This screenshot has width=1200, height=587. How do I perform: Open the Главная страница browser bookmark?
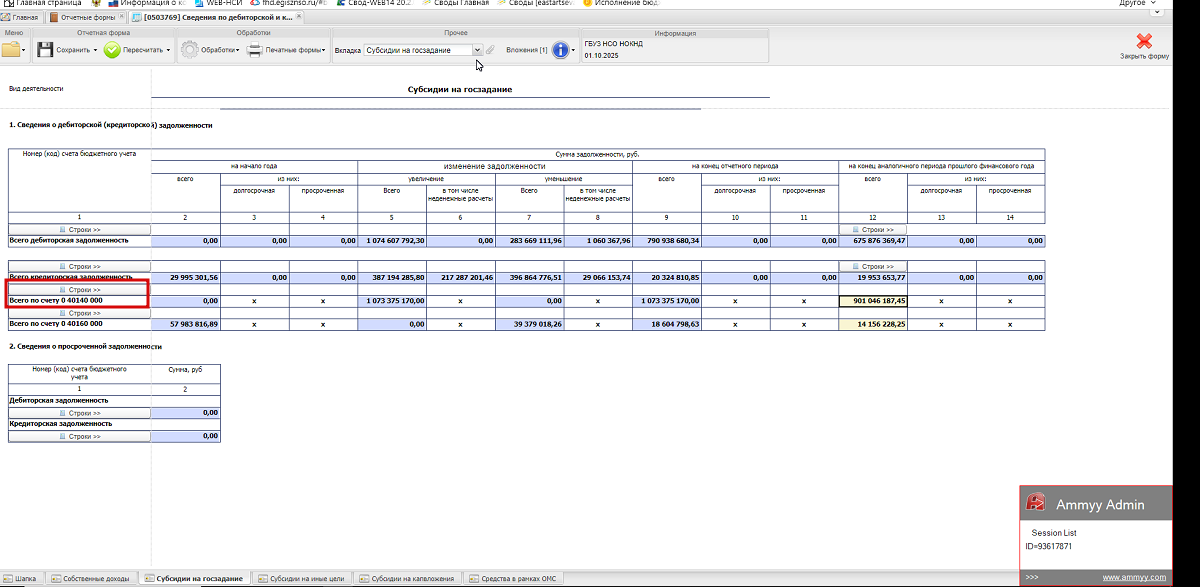44,4
